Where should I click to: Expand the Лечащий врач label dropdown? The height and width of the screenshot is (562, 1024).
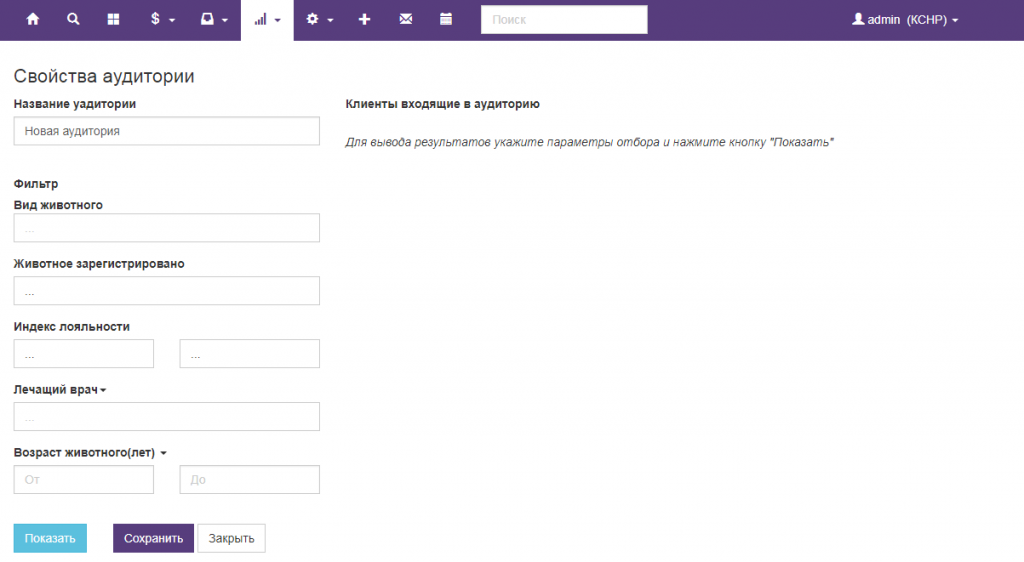tap(60, 390)
